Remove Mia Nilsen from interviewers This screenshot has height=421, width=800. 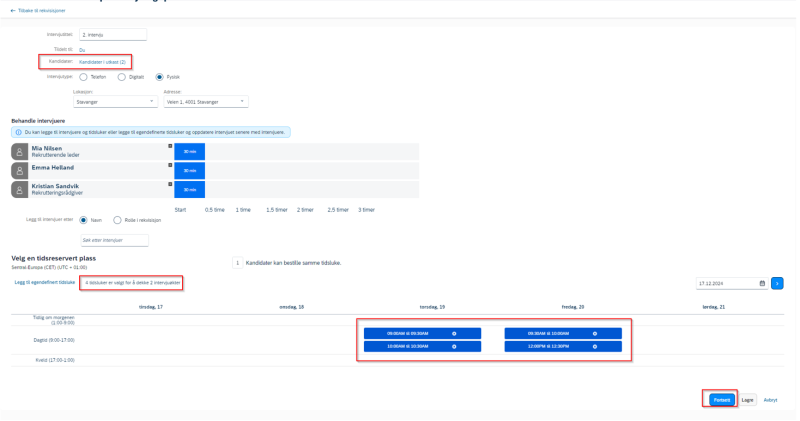pyautogui.click(x=170, y=146)
